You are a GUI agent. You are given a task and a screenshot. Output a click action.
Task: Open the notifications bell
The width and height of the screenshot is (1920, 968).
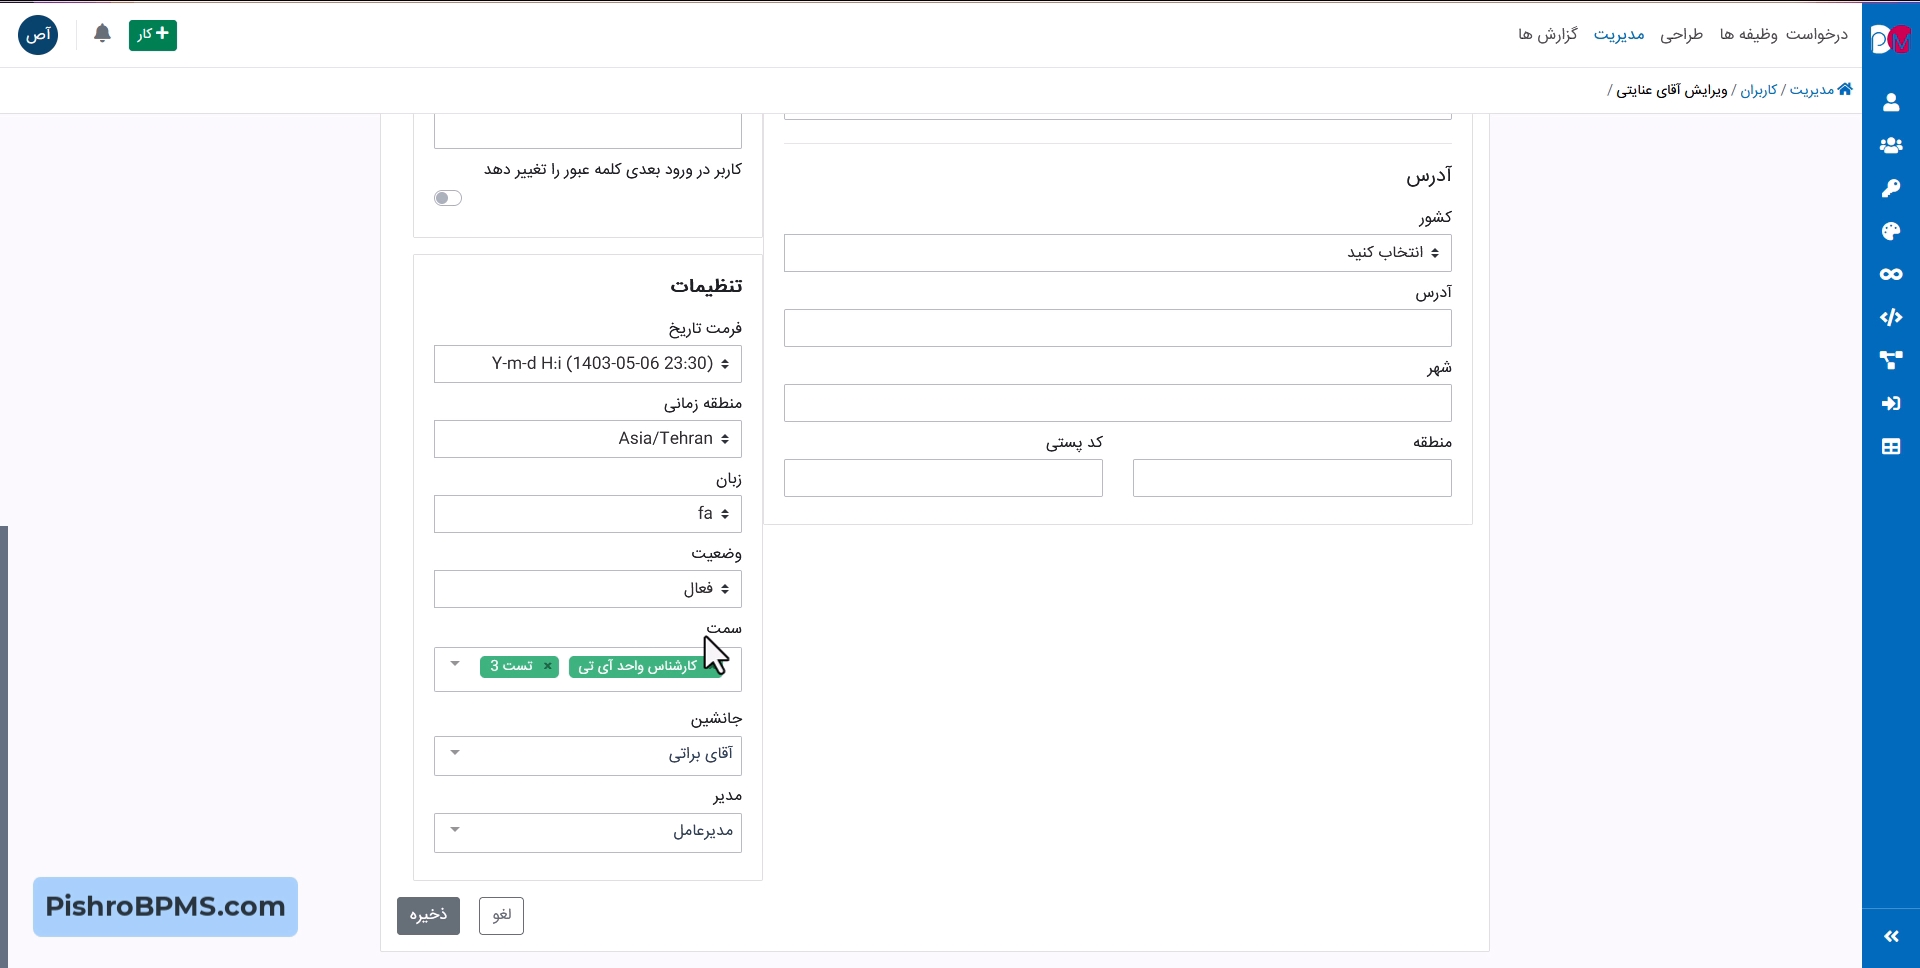click(x=102, y=34)
